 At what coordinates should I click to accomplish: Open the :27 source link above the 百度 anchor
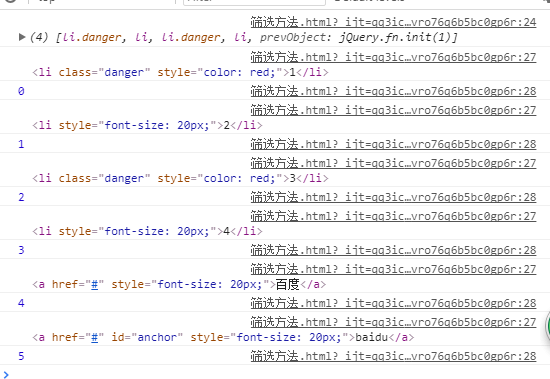point(393,269)
